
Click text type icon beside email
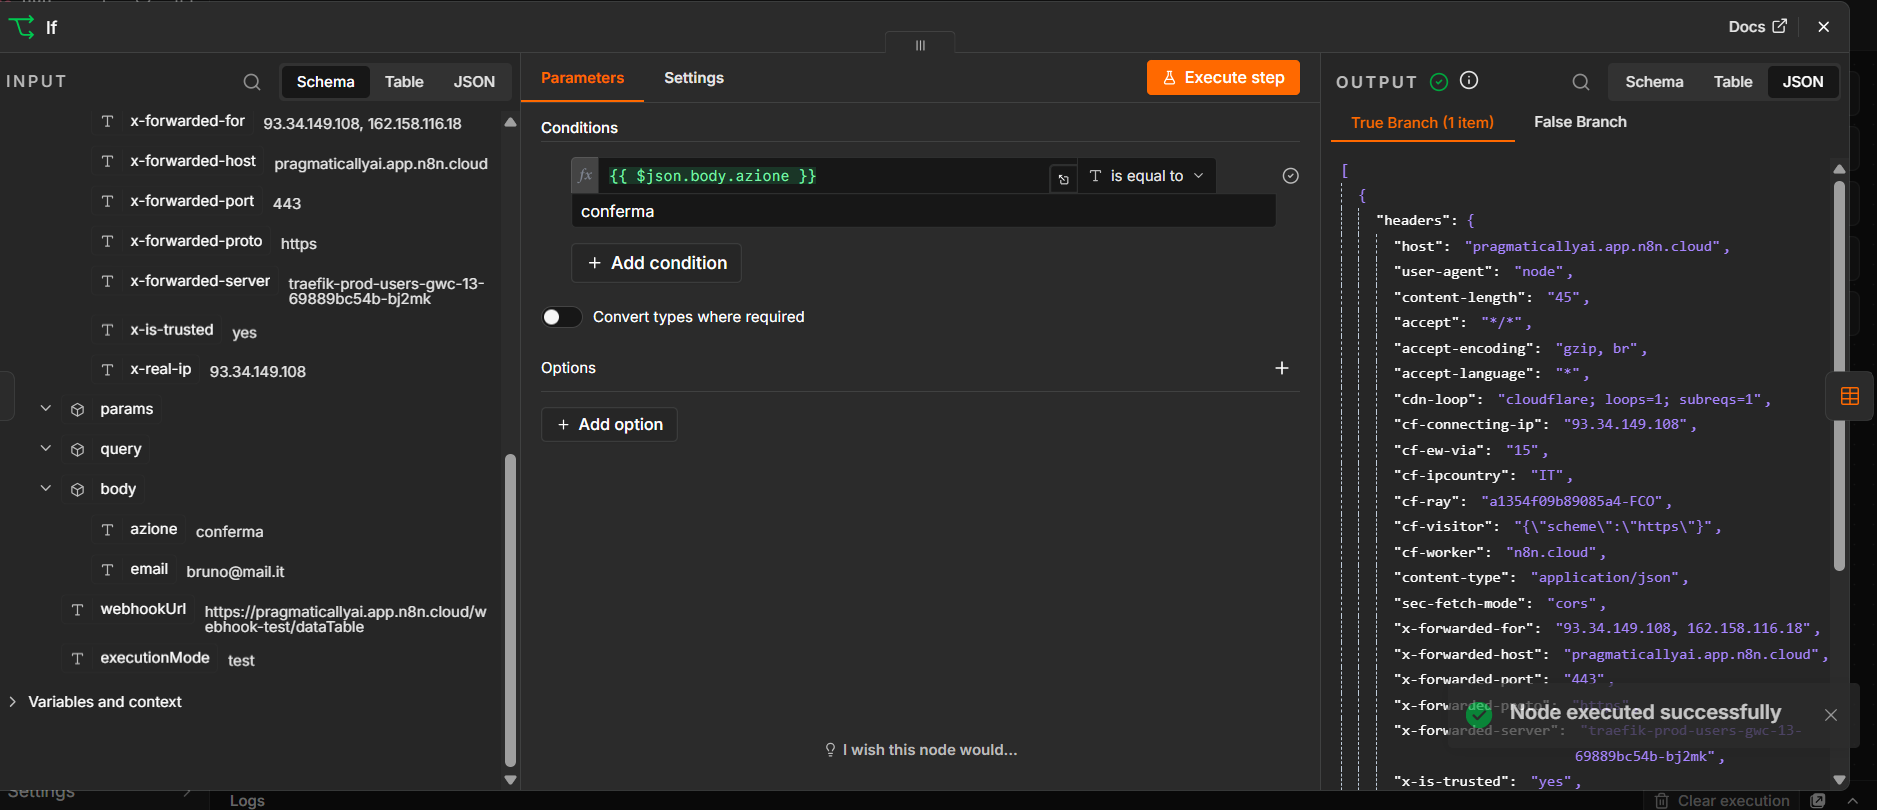[107, 570]
